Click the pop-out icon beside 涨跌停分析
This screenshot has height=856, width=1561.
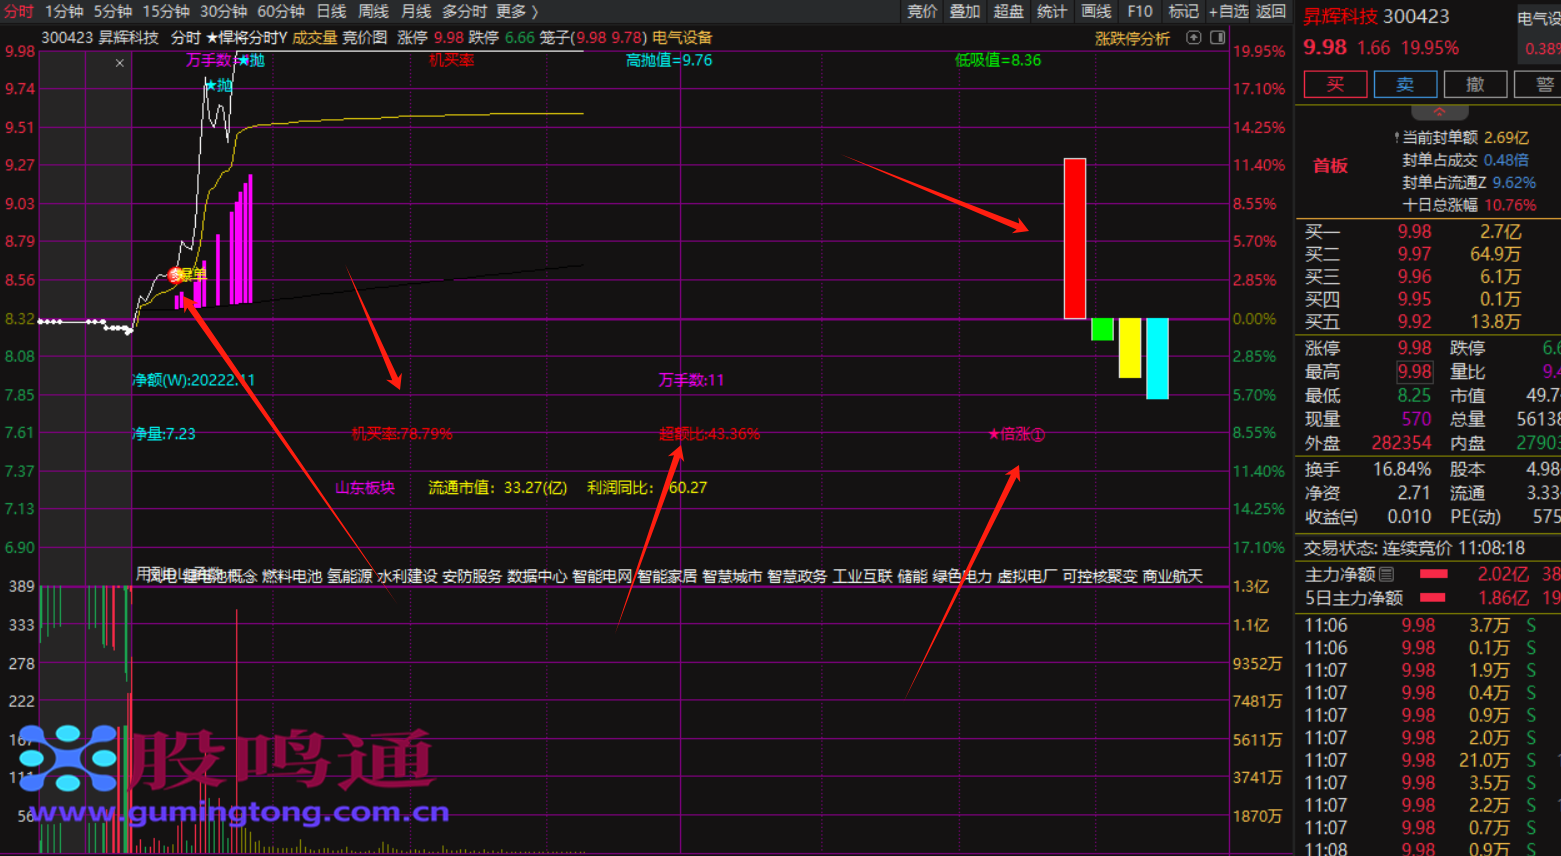pos(1193,38)
